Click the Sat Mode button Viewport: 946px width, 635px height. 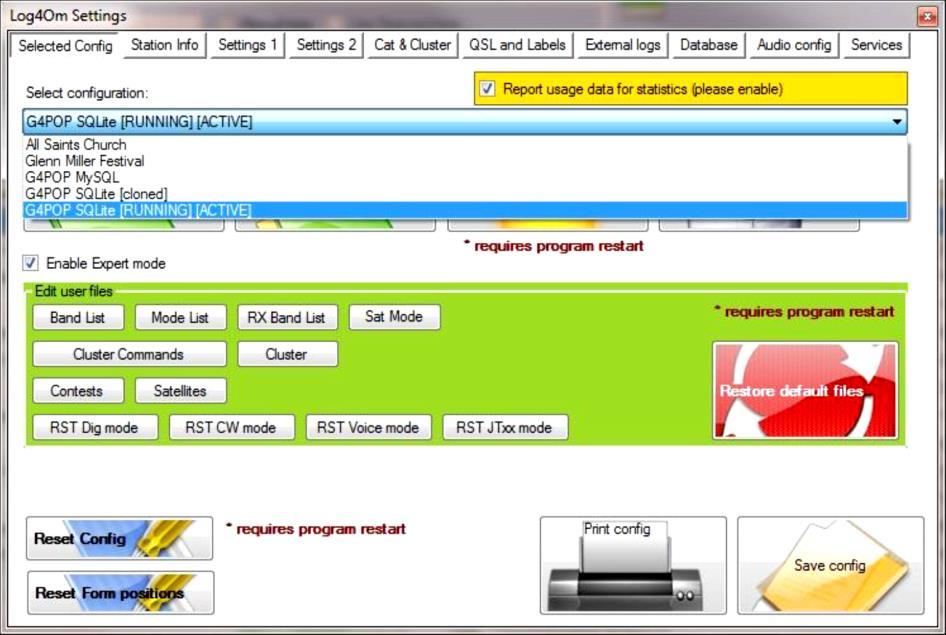(394, 317)
